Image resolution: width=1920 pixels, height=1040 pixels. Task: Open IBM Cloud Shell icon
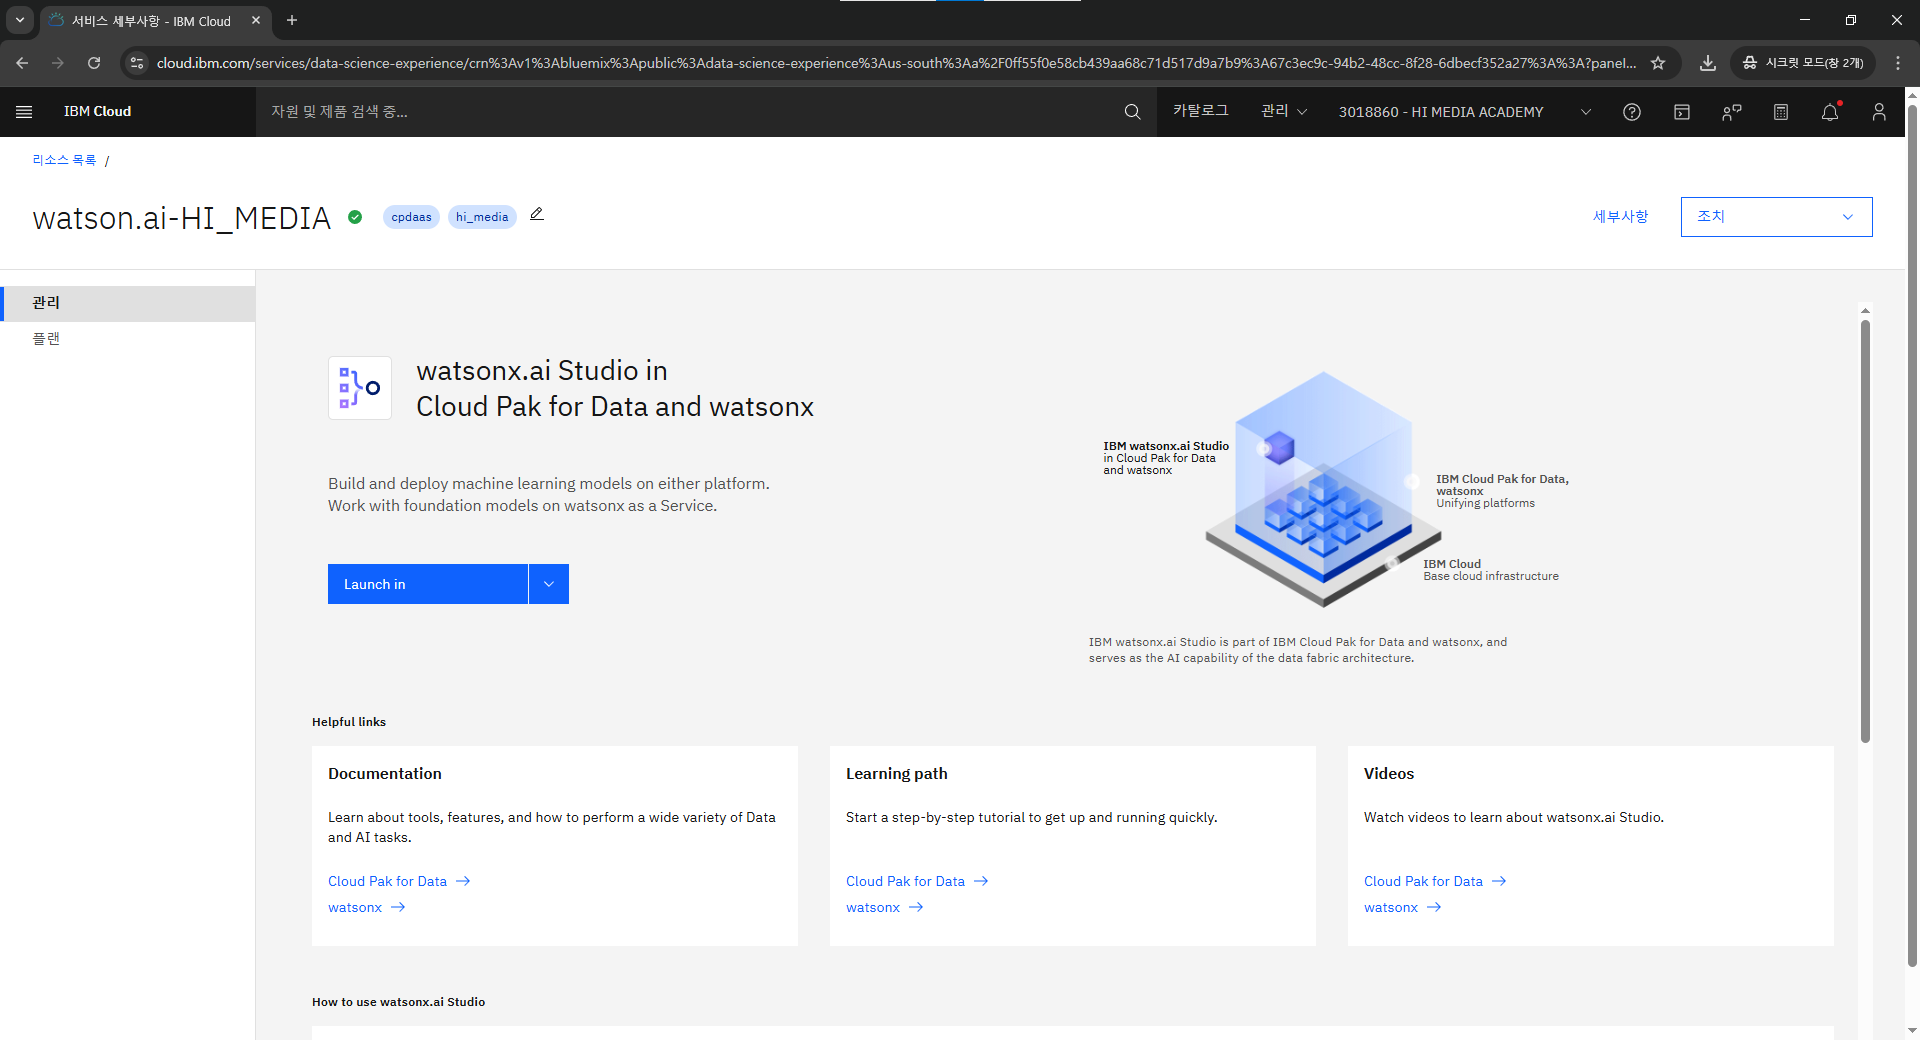[x=1682, y=112]
